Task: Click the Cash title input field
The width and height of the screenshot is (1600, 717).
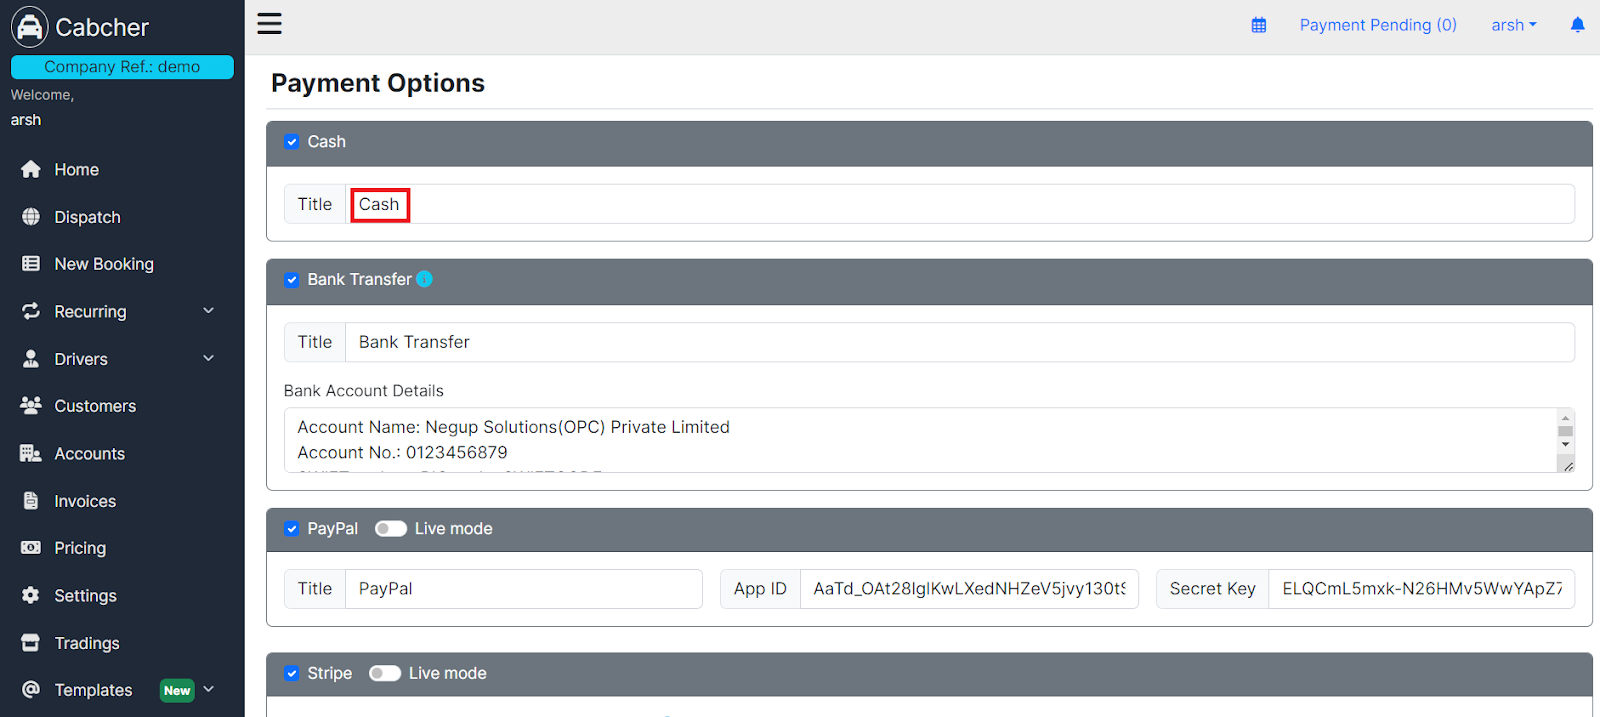Action: pyautogui.click(x=960, y=204)
